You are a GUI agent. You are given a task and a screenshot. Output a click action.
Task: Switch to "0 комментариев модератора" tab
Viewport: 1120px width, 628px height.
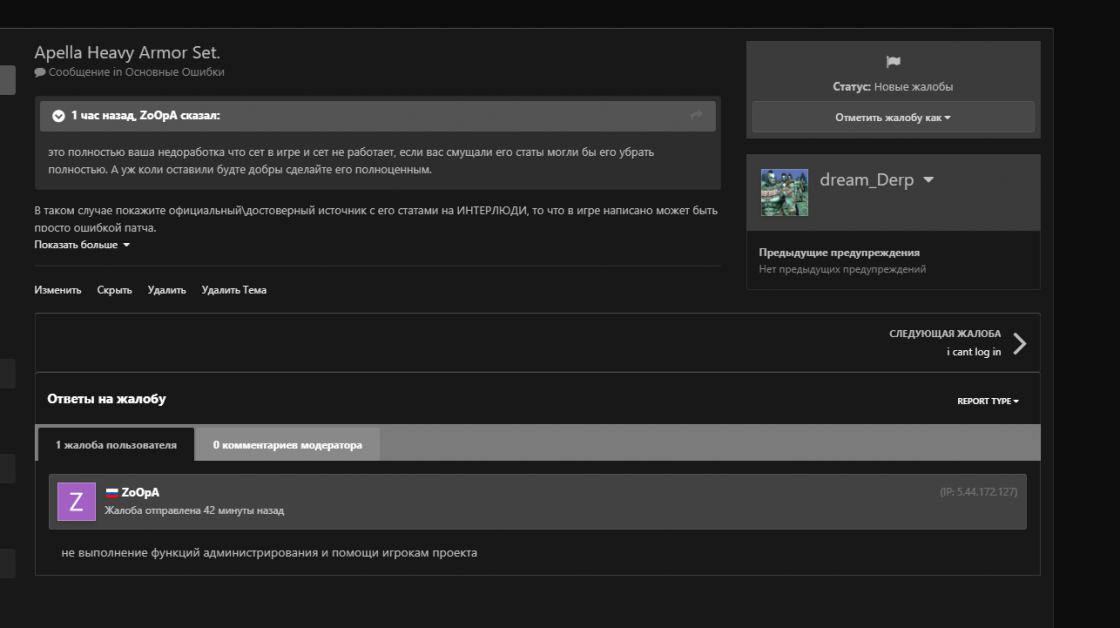point(287,445)
